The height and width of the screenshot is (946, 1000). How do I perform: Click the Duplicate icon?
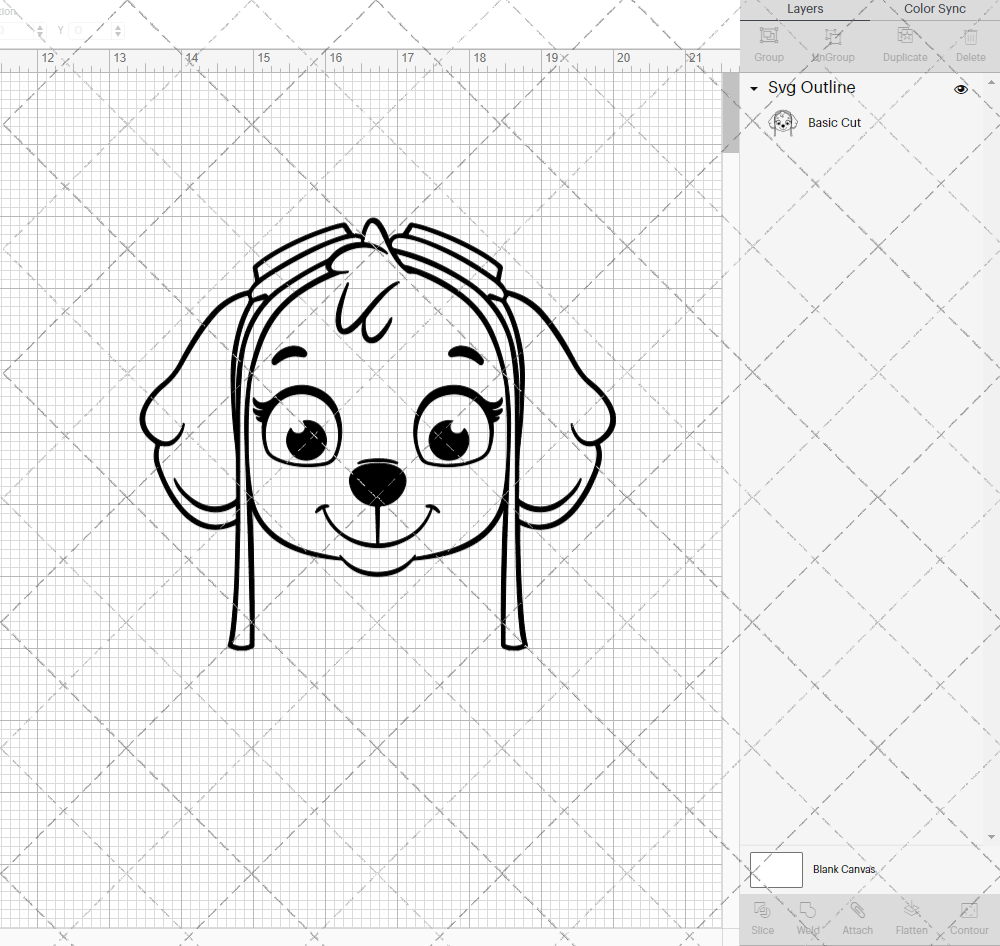[905, 43]
